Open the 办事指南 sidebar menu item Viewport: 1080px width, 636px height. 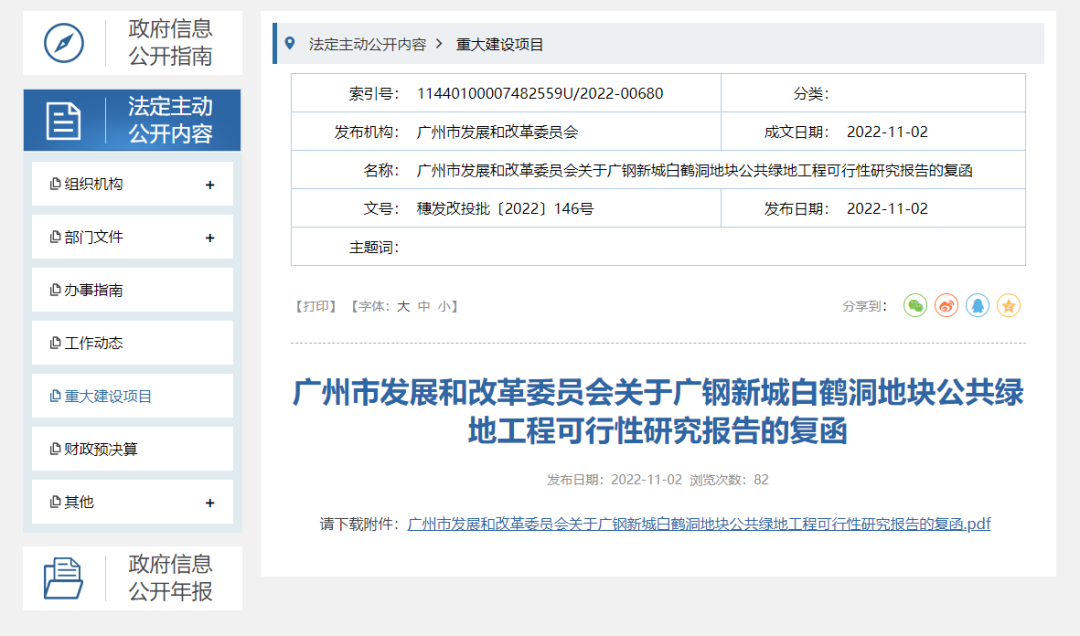(93, 289)
